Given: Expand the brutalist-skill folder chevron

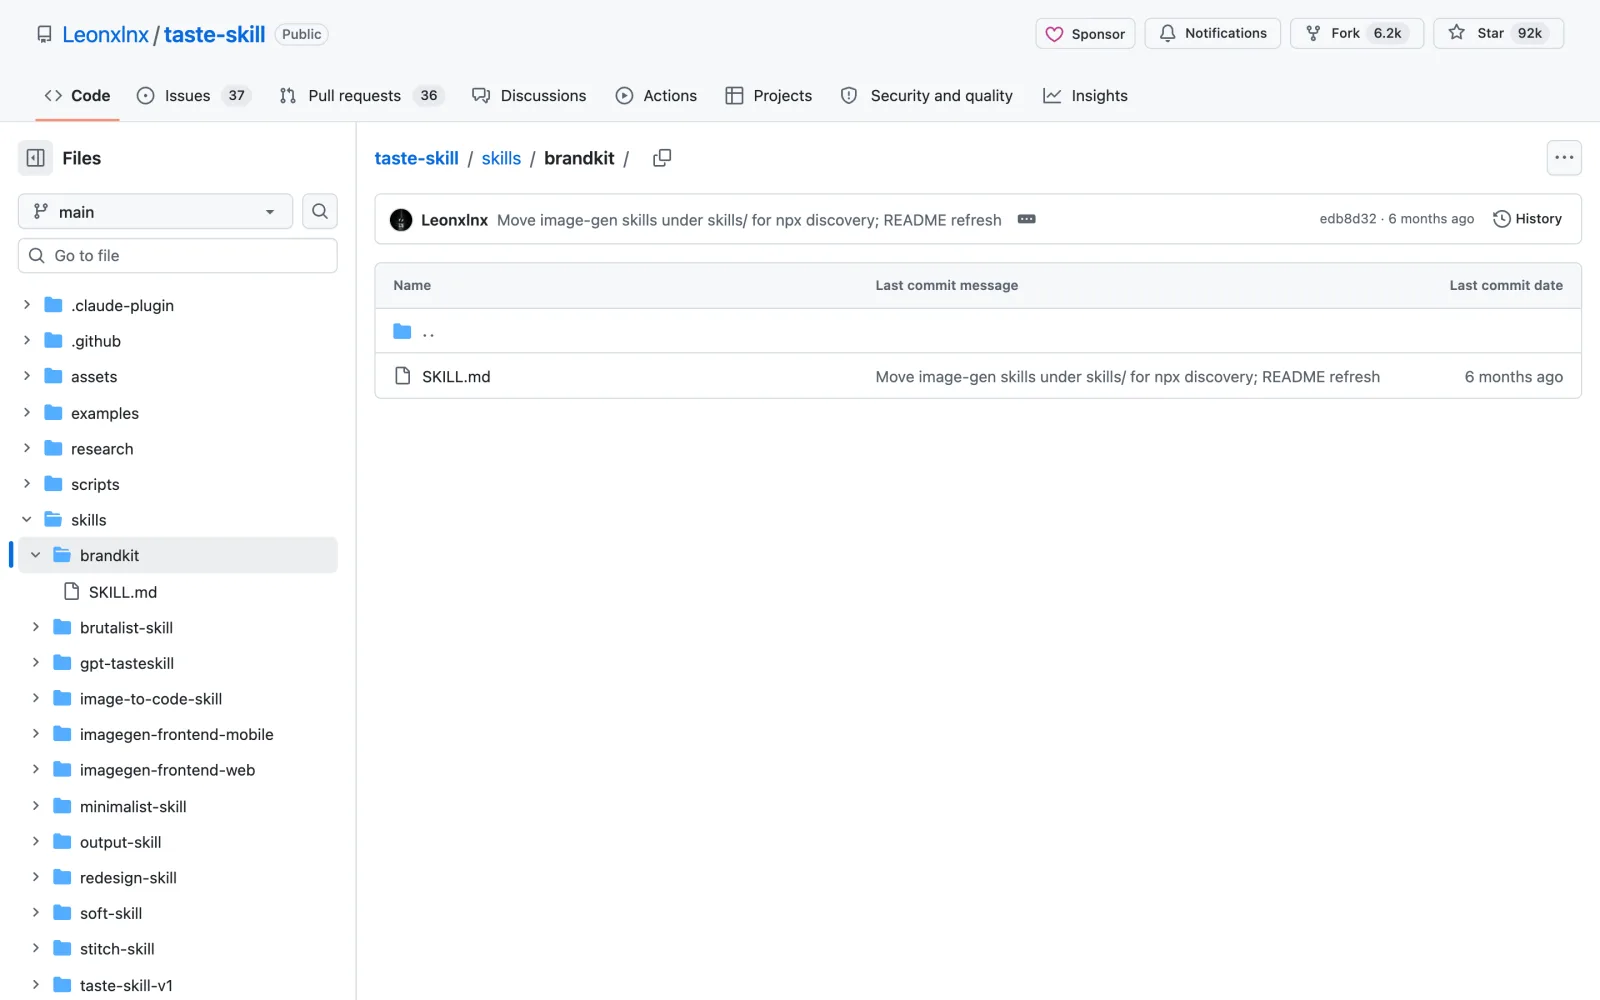Looking at the screenshot, I should coord(36,627).
